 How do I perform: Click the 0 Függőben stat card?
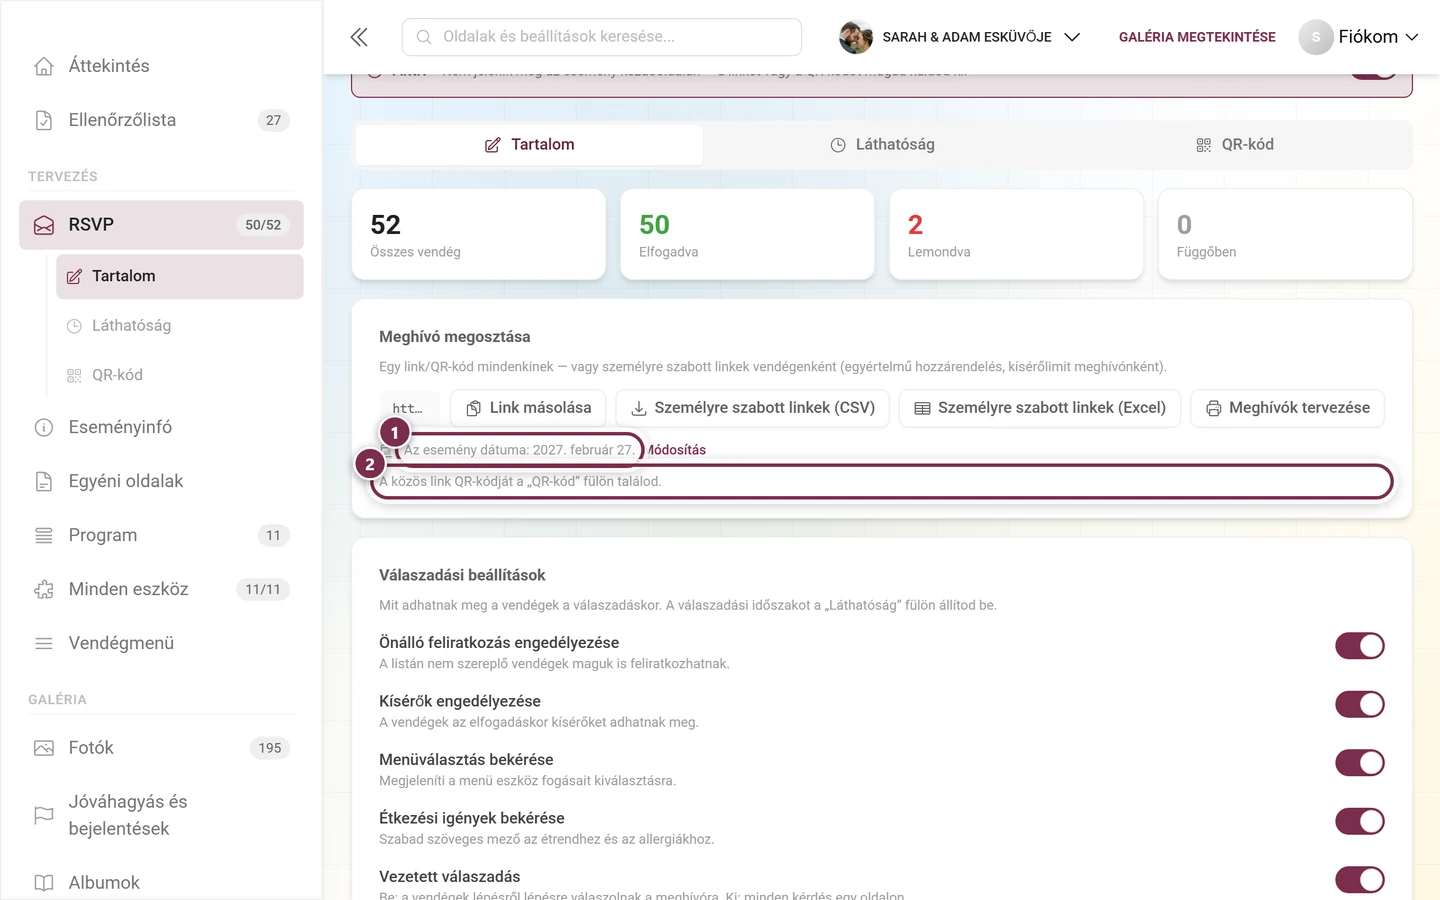(x=1285, y=235)
